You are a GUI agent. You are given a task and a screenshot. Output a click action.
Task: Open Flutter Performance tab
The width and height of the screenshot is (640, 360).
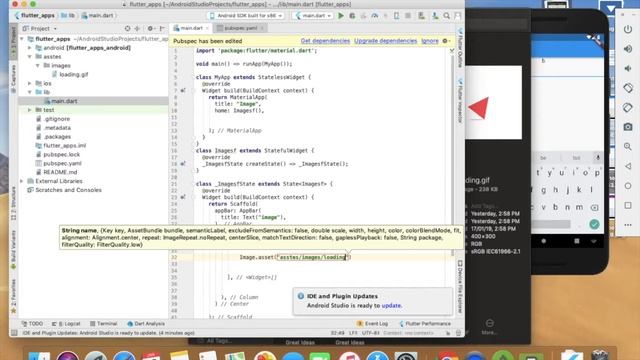point(425,324)
